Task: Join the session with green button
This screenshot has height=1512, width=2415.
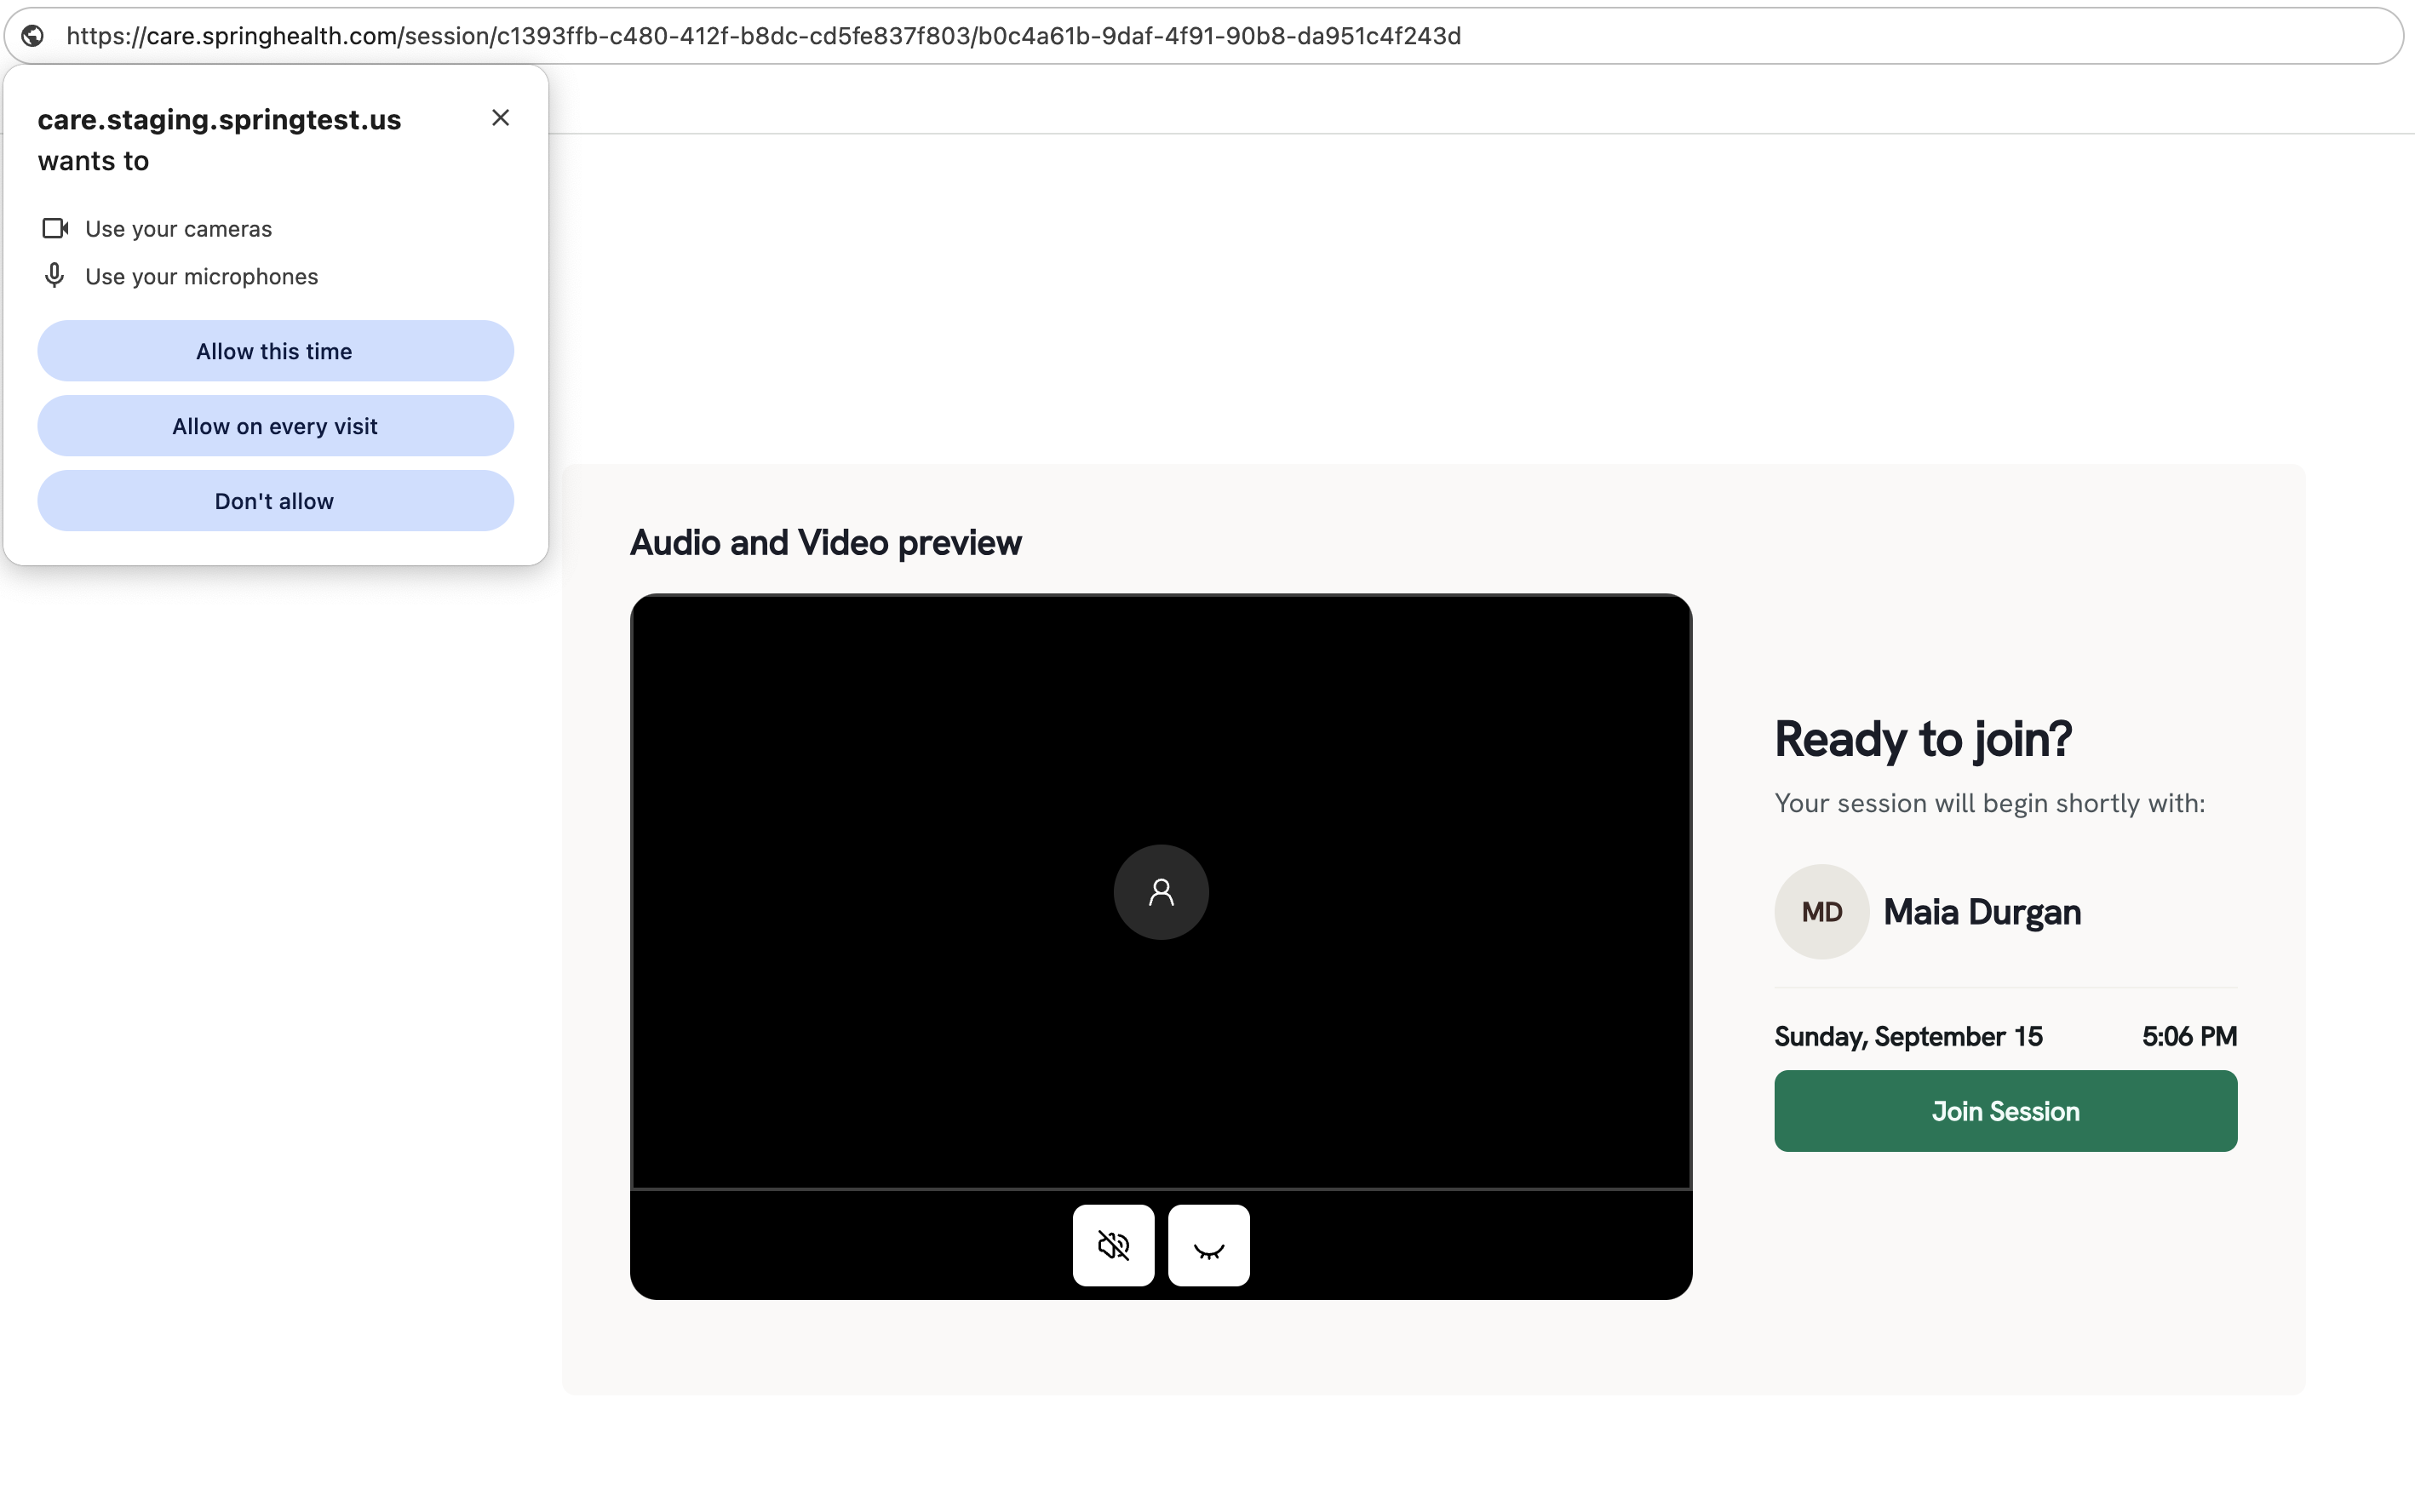Action: (2005, 1111)
